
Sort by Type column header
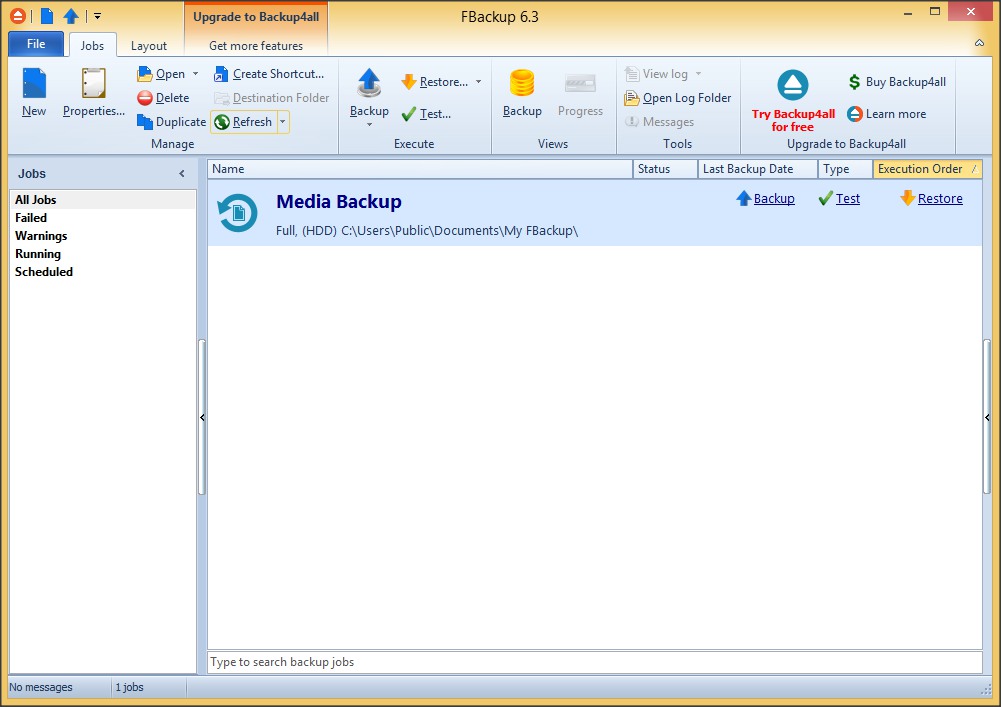[x=845, y=169]
